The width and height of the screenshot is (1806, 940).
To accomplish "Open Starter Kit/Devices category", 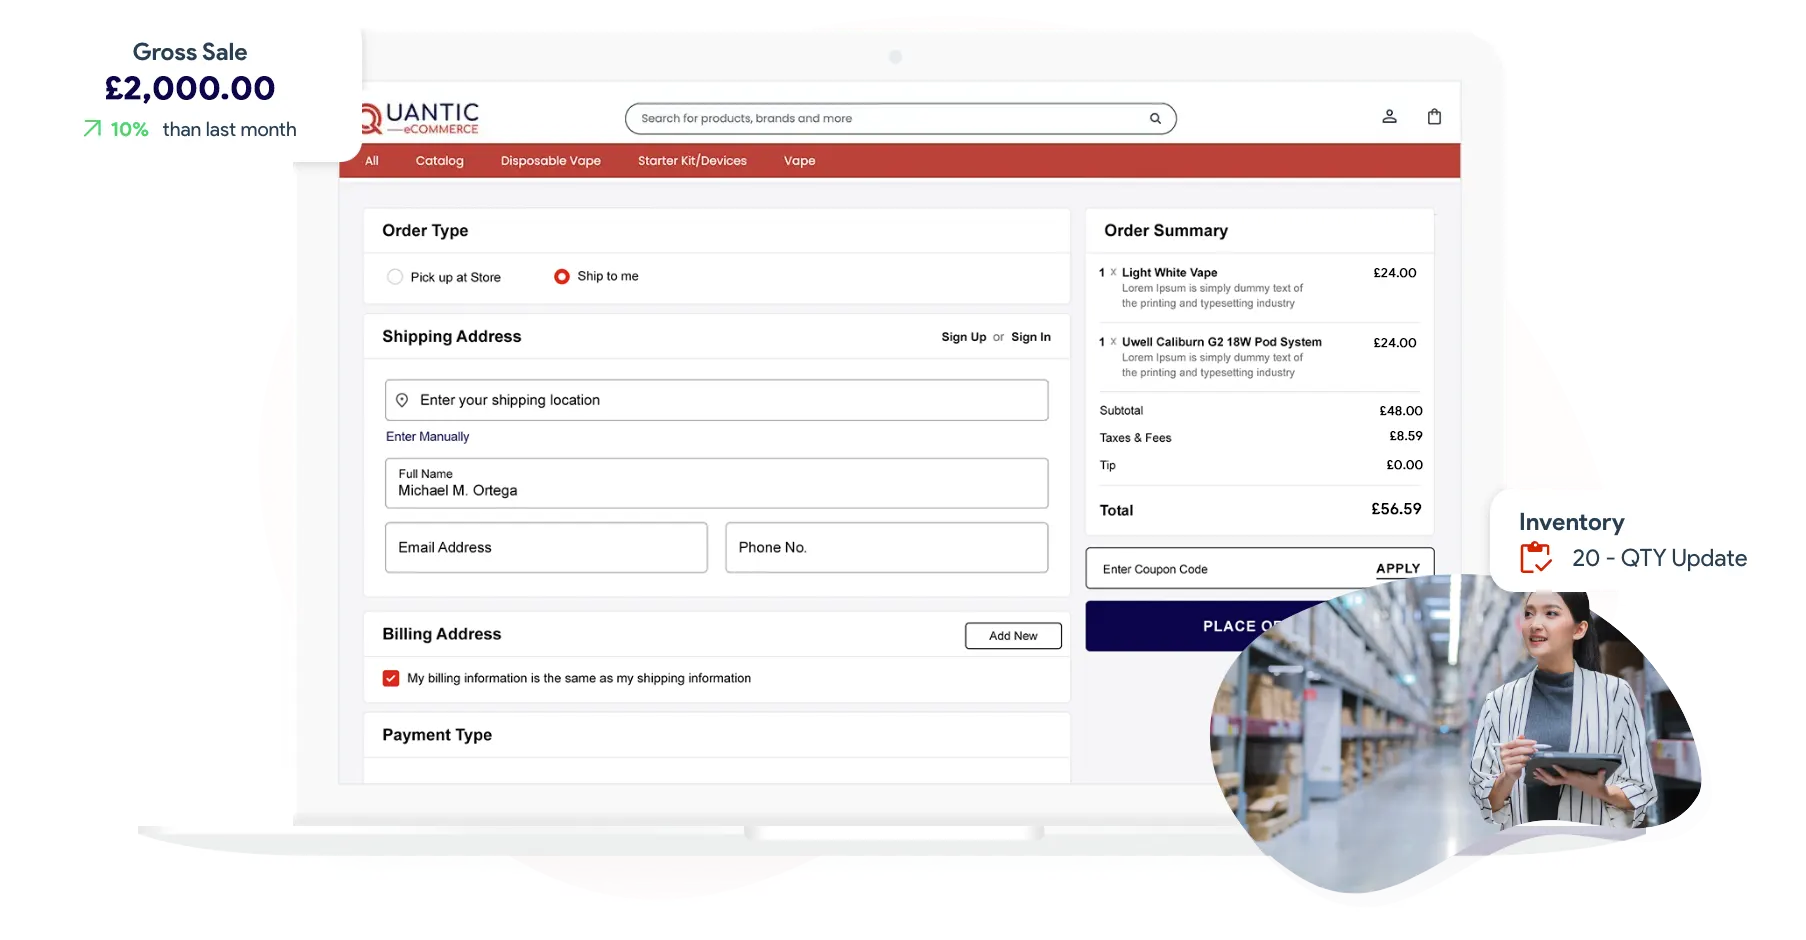I will [692, 161].
